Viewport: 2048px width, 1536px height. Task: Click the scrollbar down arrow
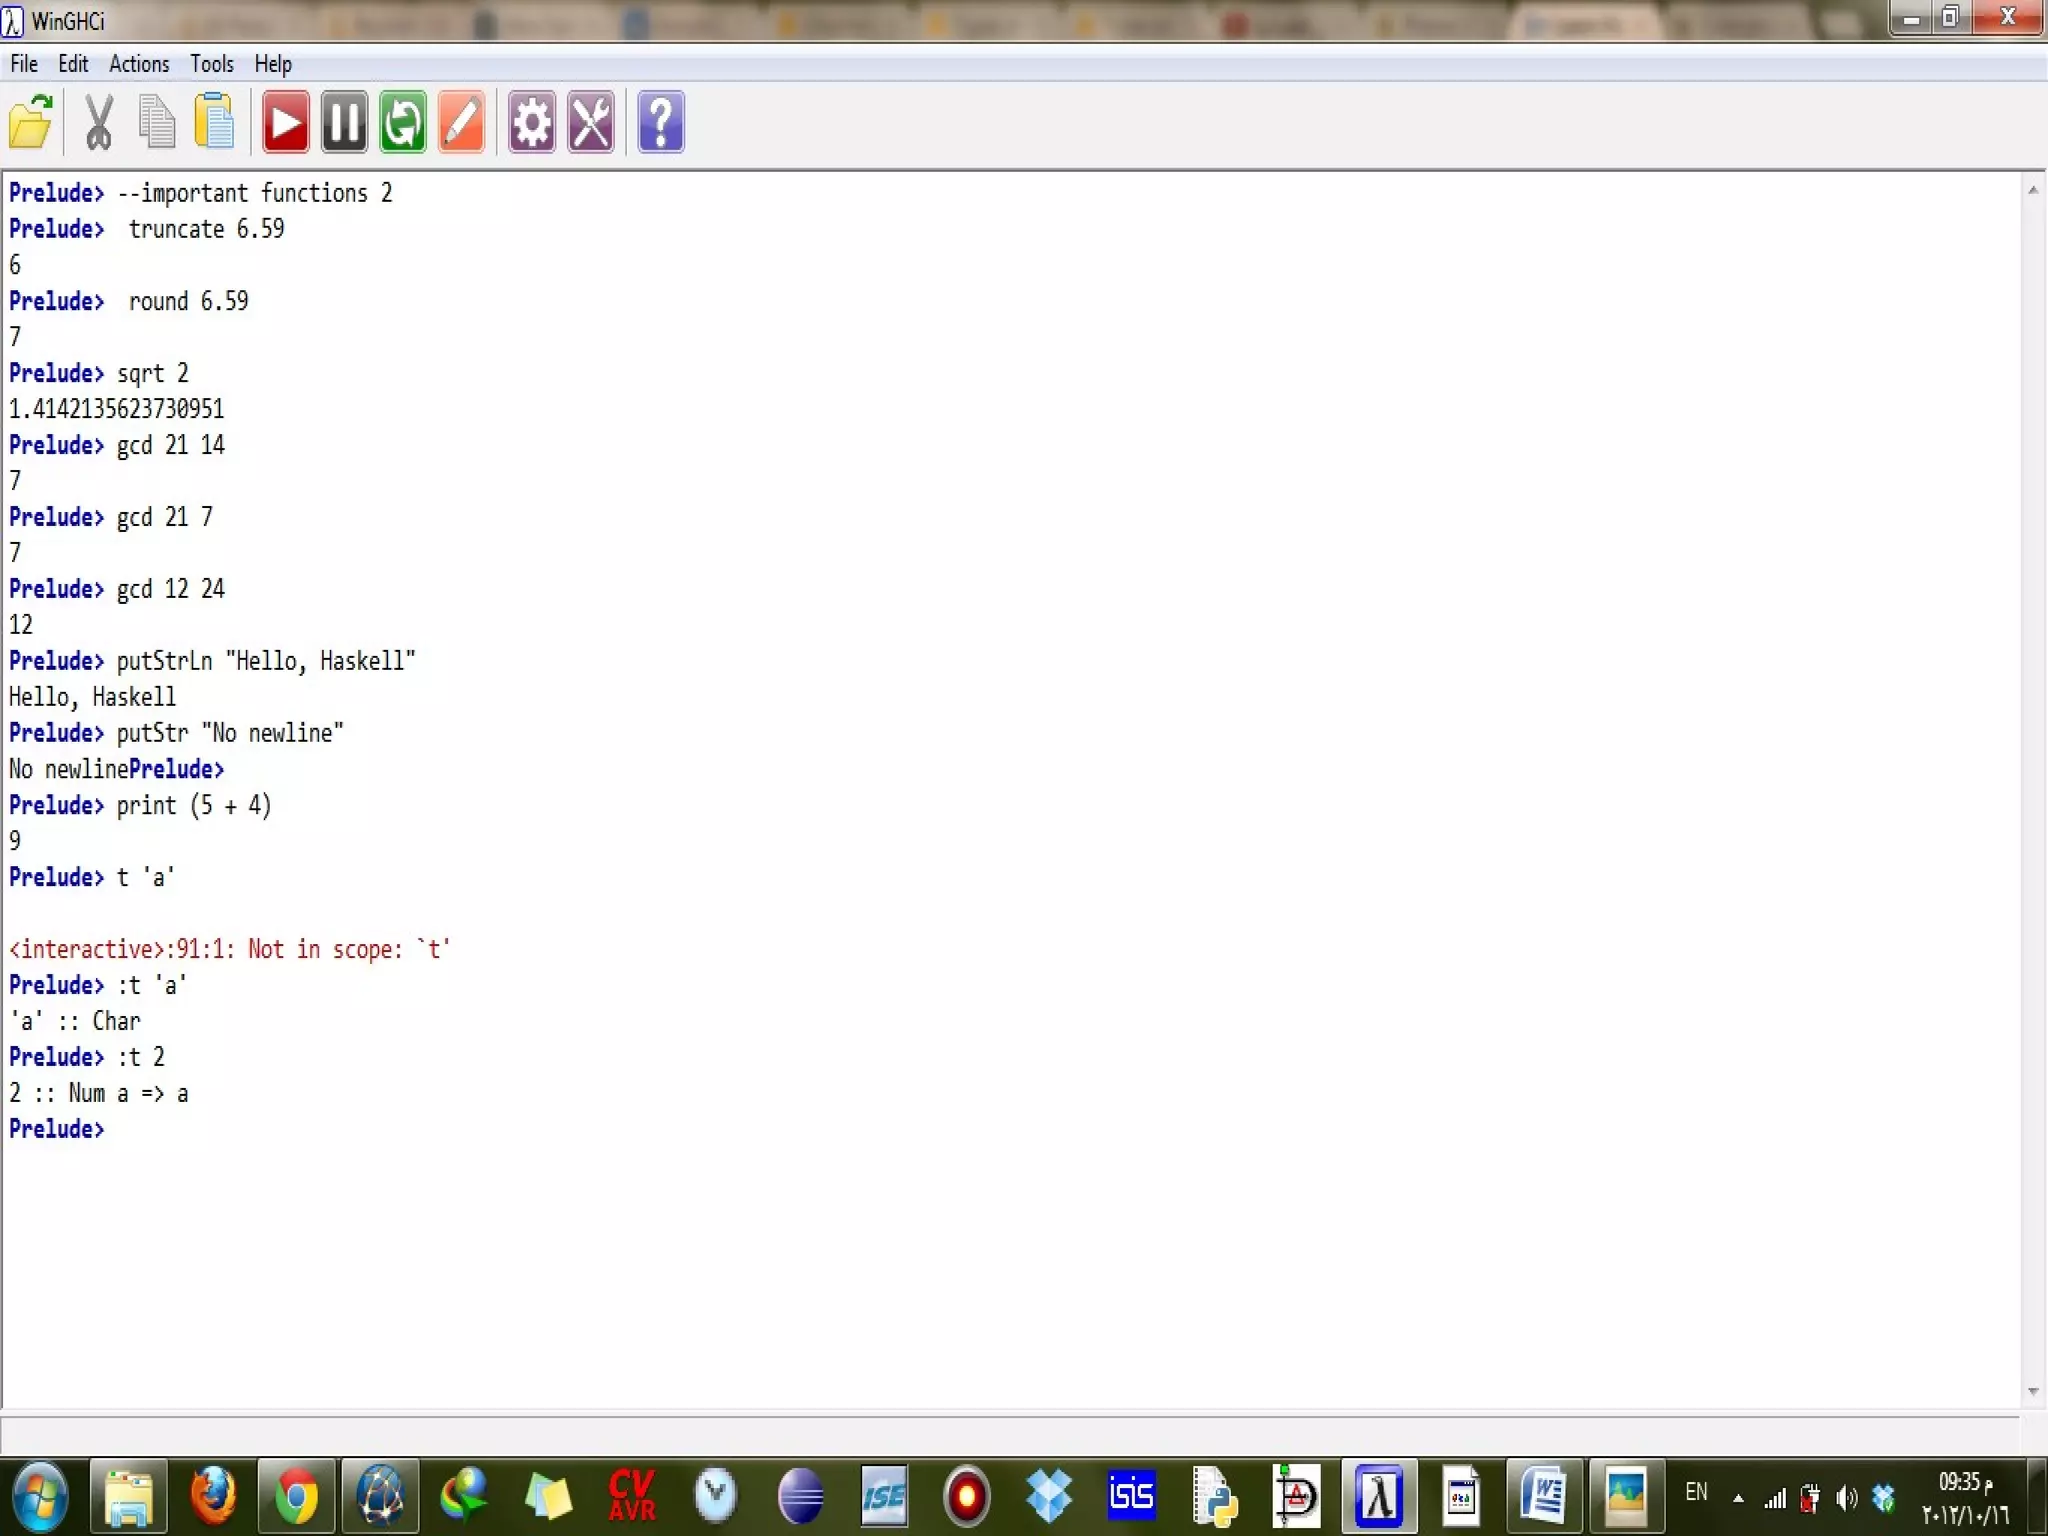(x=2033, y=1391)
